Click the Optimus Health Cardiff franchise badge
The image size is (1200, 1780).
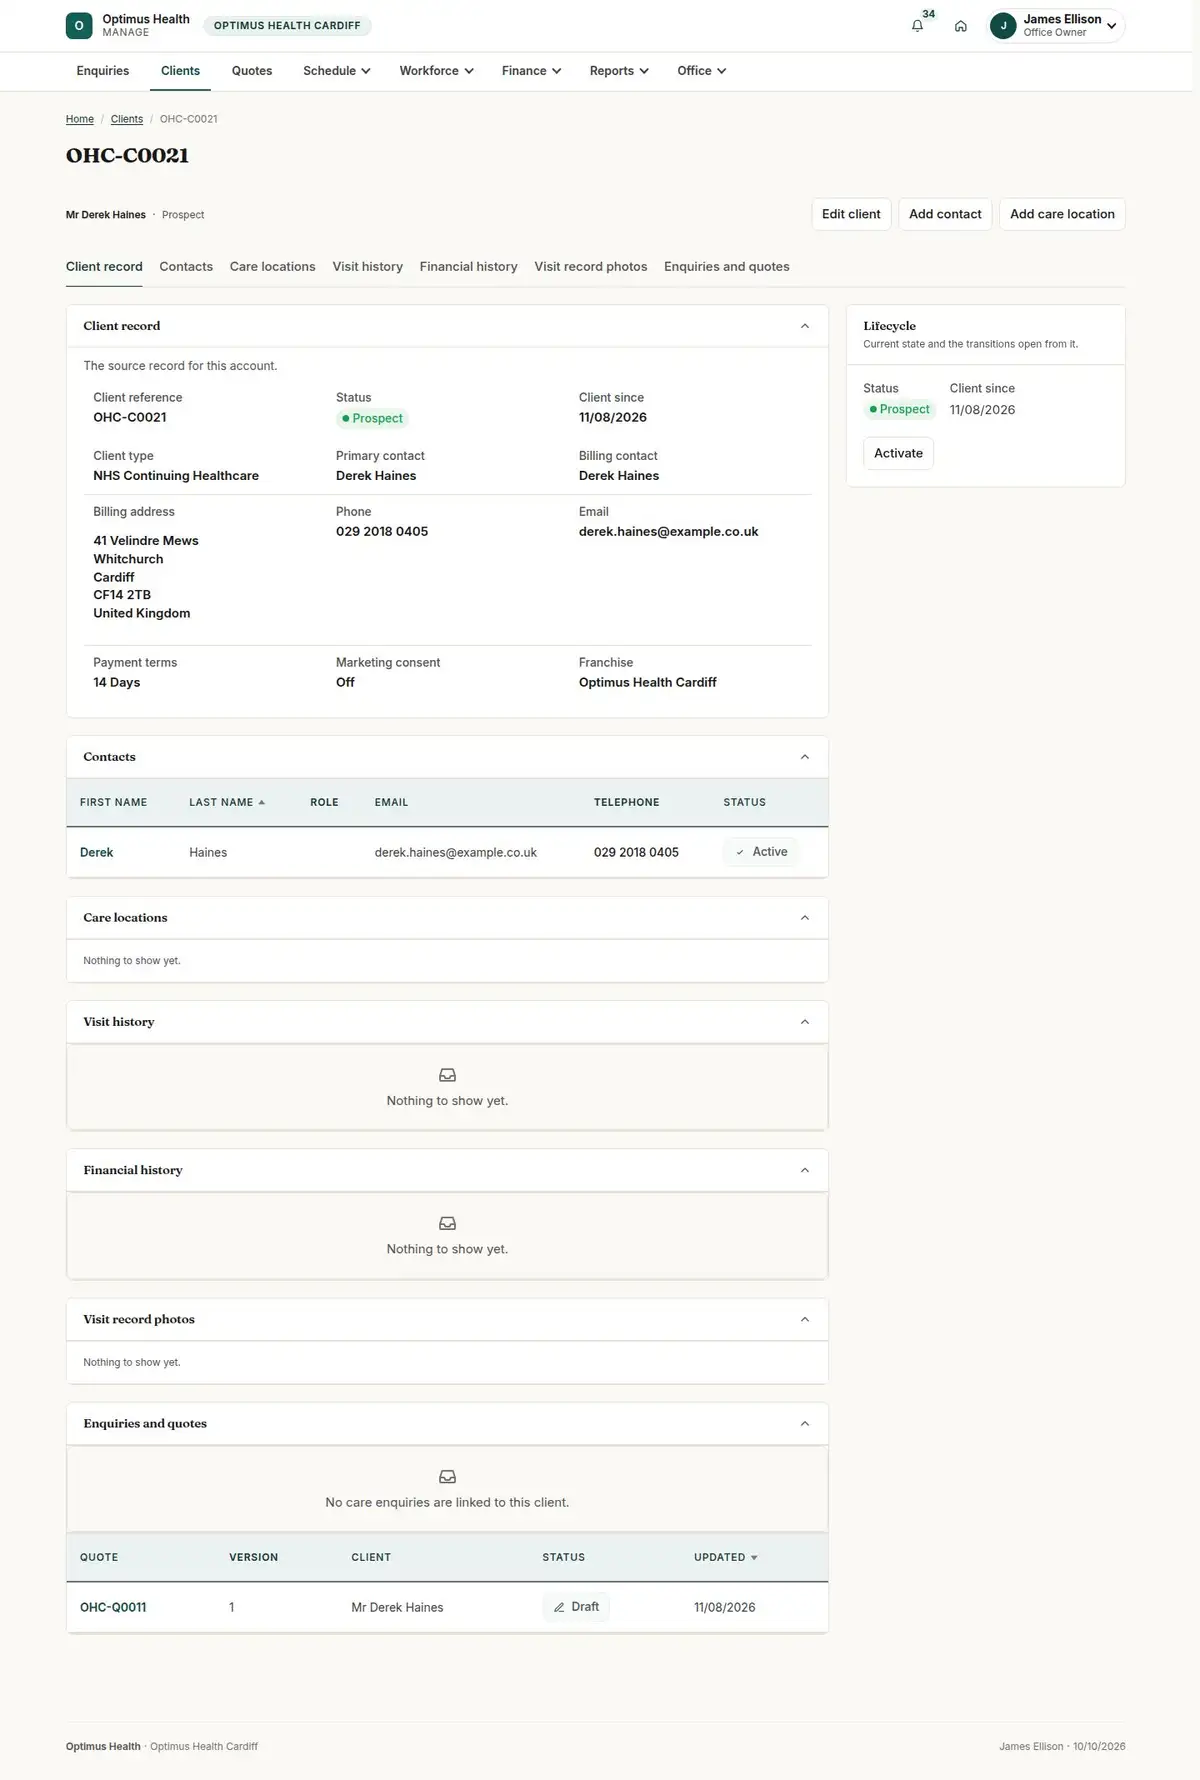click(x=287, y=26)
